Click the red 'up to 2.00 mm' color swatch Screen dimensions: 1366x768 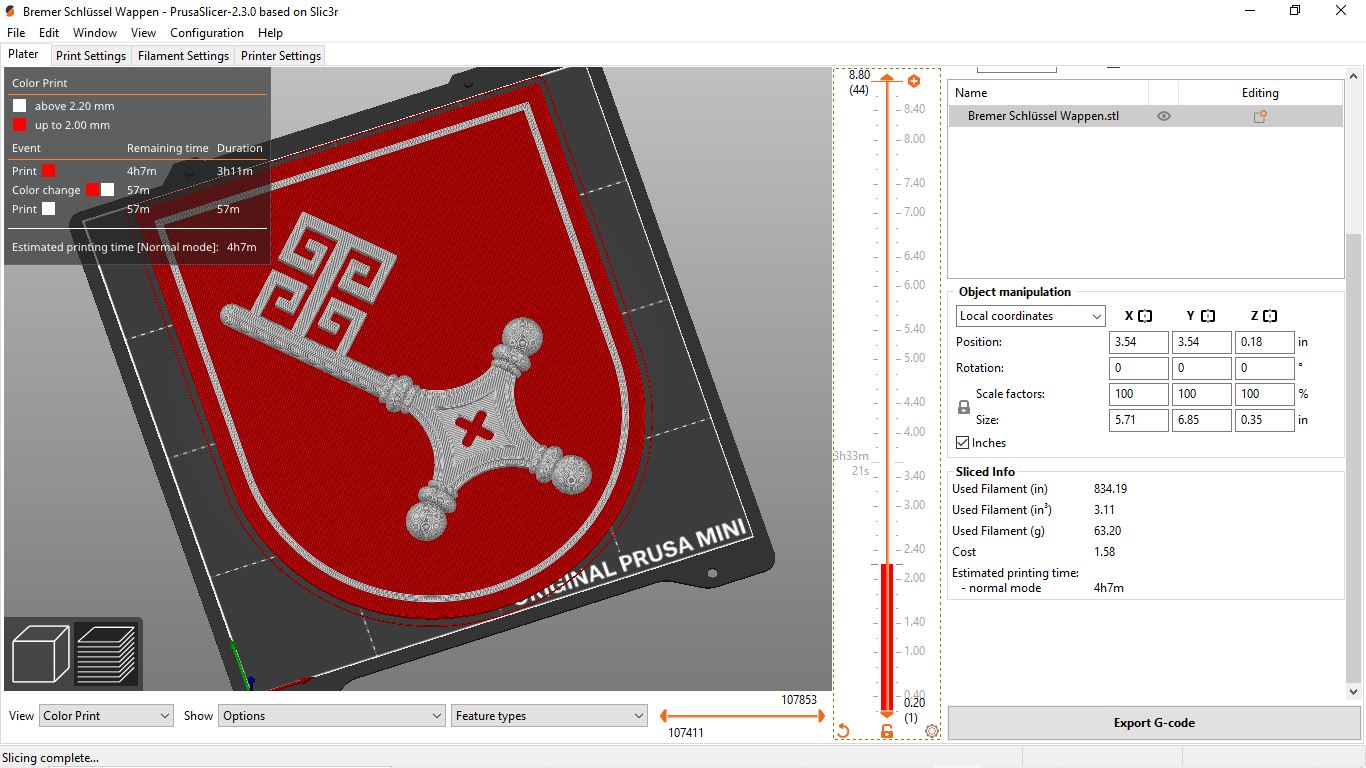click(20, 124)
